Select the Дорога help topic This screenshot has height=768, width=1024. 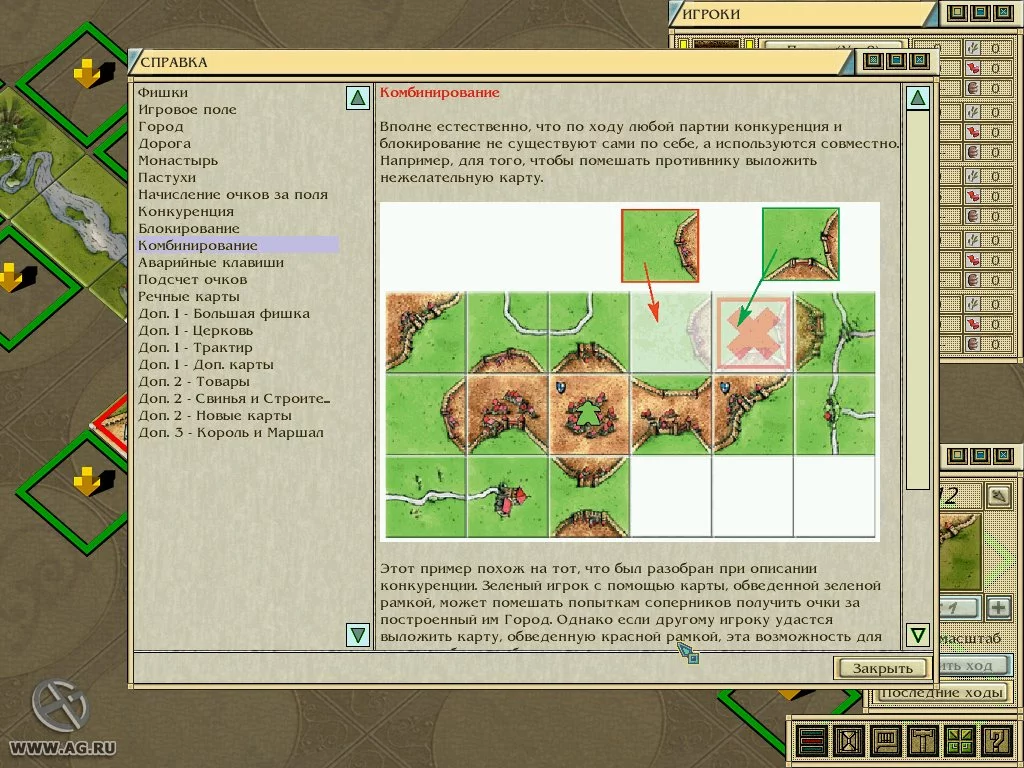coord(165,144)
